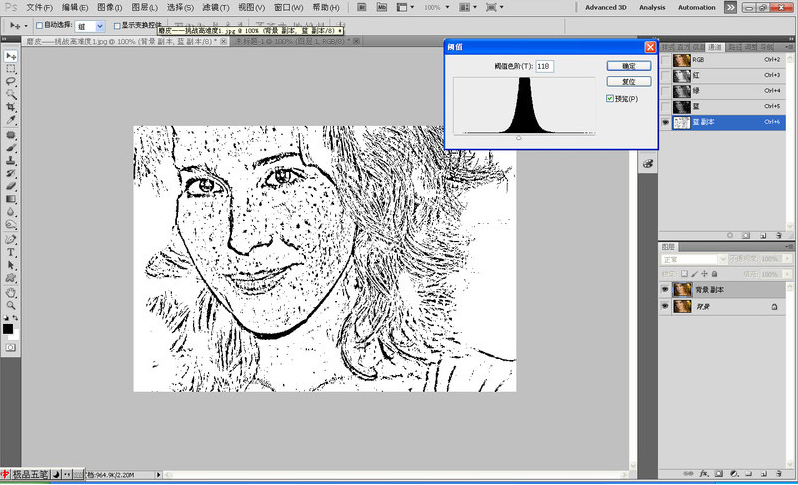This screenshot has height=485, width=798.
Task: Select the Type (T) tool
Action: pyautogui.click(x=11, y=252)
